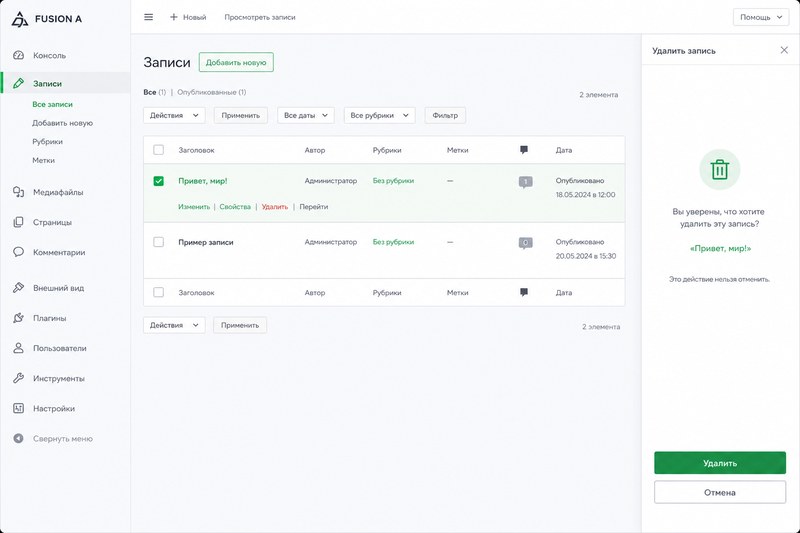This screenshot has width=800, height=533.
Task: Click the Отмена button
Action: point(720,492)
